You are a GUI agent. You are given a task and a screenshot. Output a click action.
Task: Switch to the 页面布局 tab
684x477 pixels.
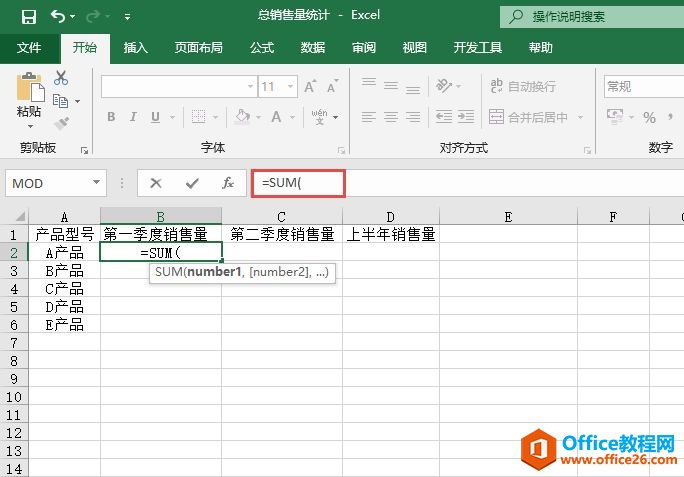pos(198,47)
